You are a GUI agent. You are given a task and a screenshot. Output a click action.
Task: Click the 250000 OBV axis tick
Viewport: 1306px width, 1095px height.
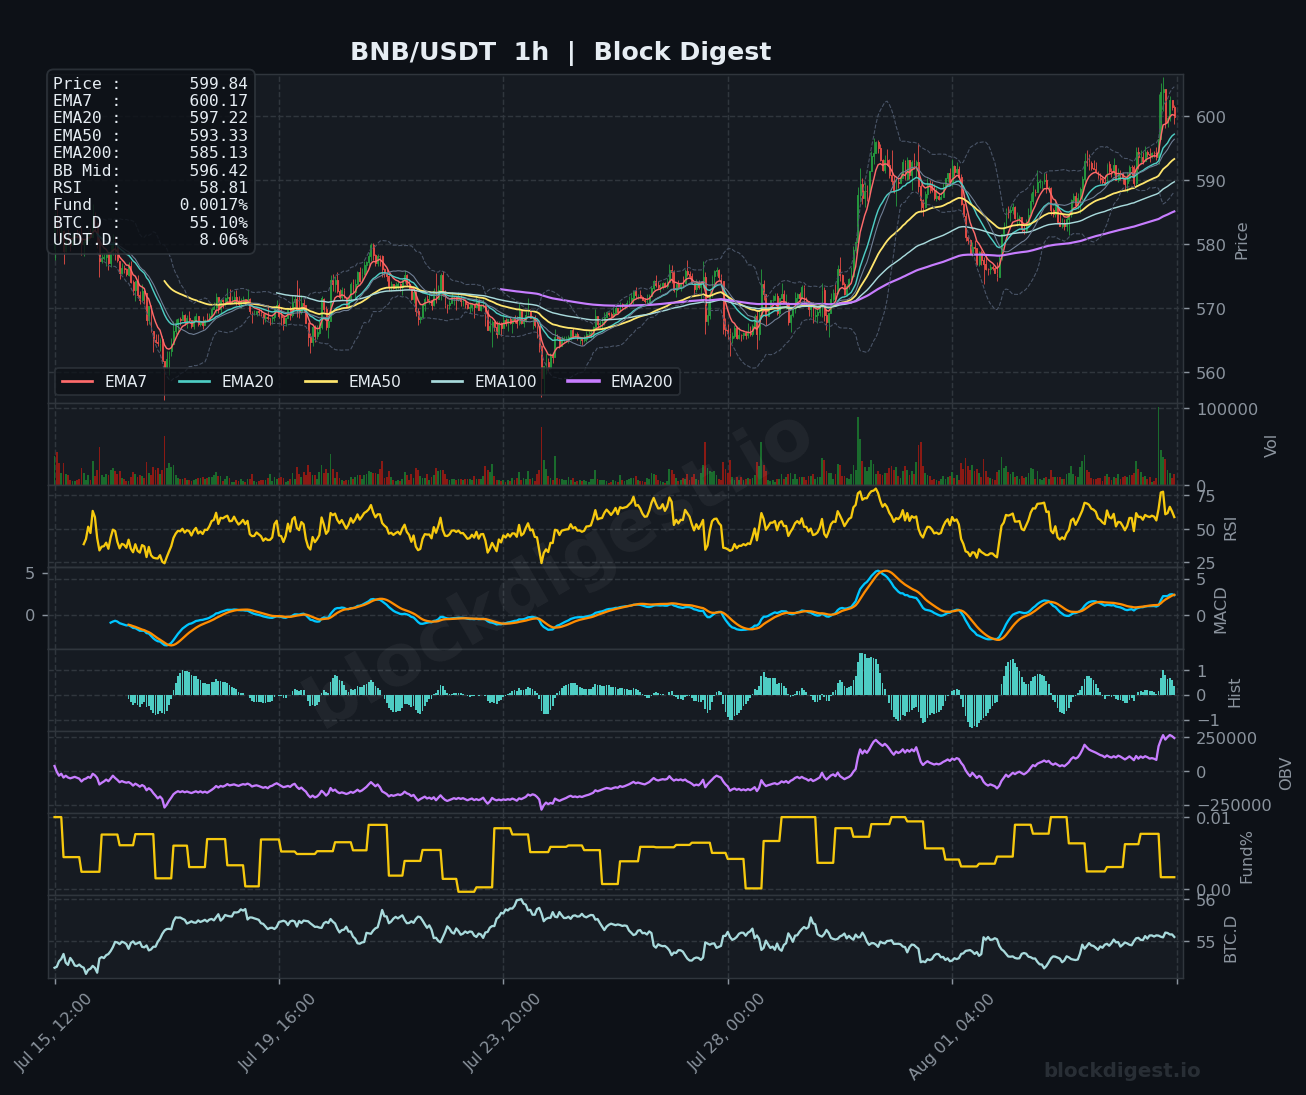point(1227,738)
